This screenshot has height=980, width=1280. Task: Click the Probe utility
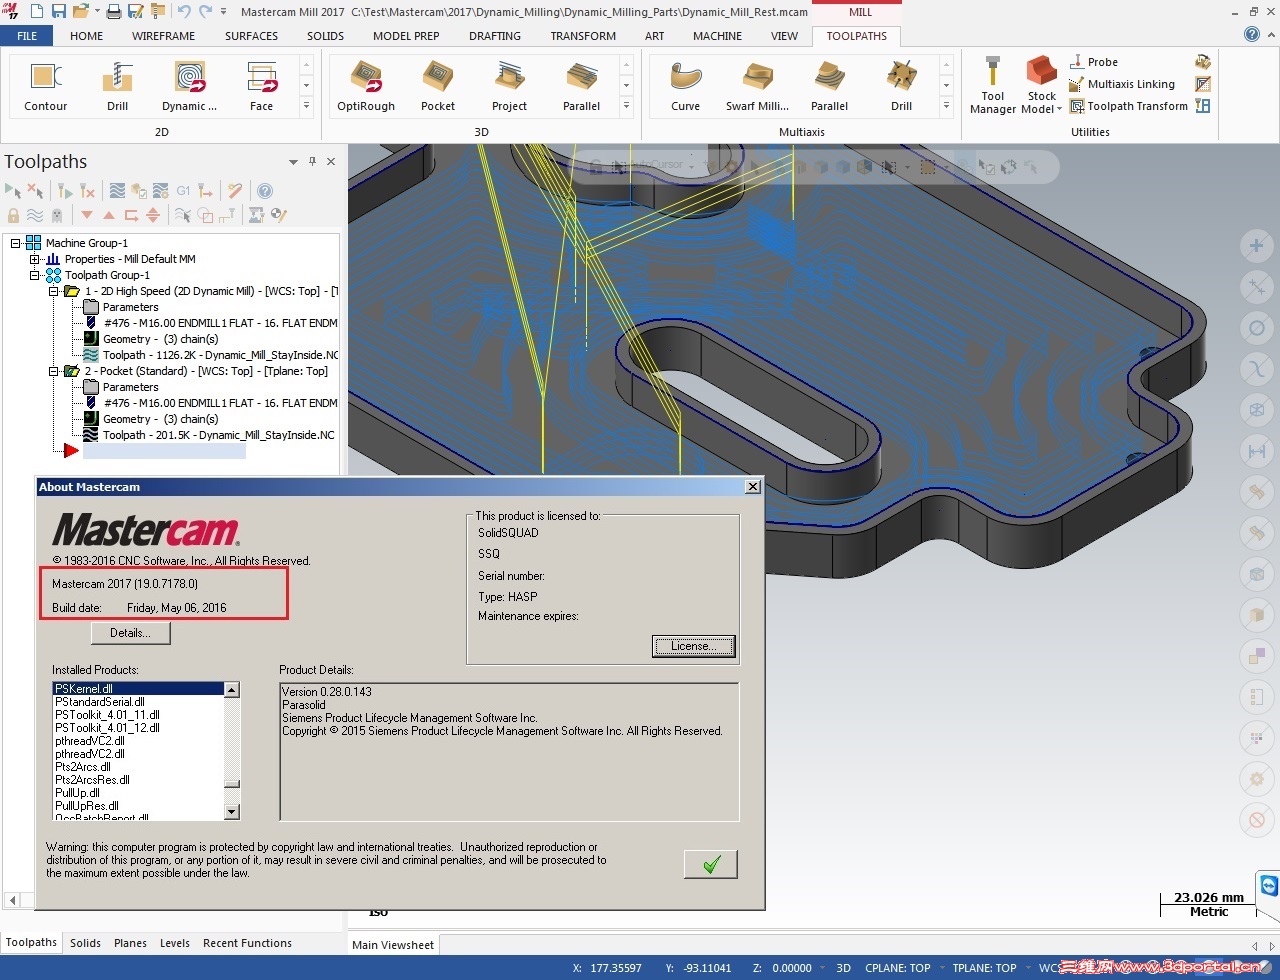pos(1094,62)
